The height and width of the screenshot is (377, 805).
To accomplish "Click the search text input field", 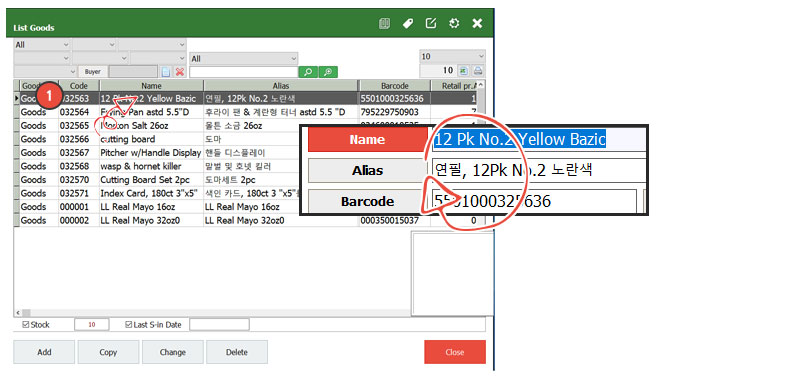I will tap(244, 72).
